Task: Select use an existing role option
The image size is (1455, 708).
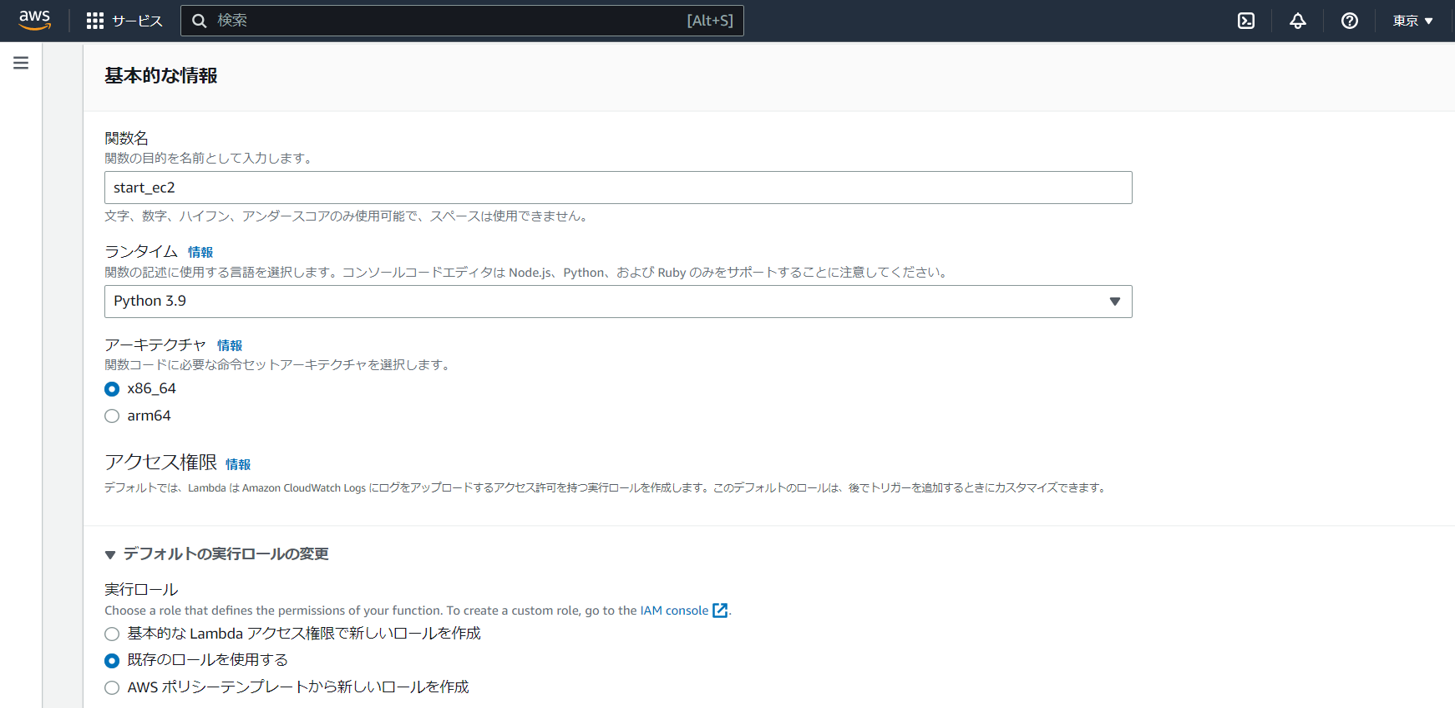Action: 112,661
